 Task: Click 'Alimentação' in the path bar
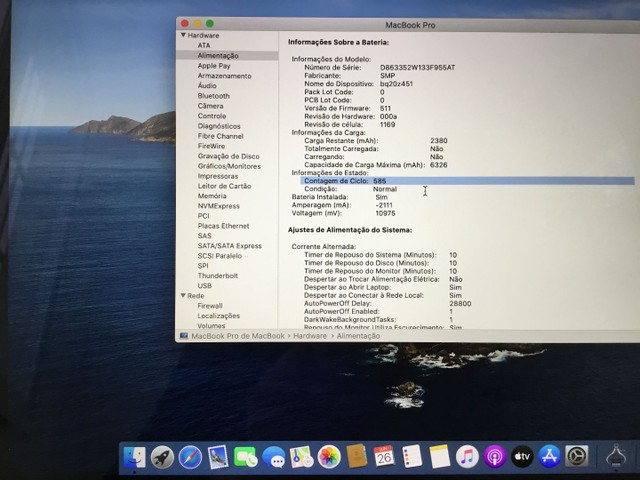point(358,336)
